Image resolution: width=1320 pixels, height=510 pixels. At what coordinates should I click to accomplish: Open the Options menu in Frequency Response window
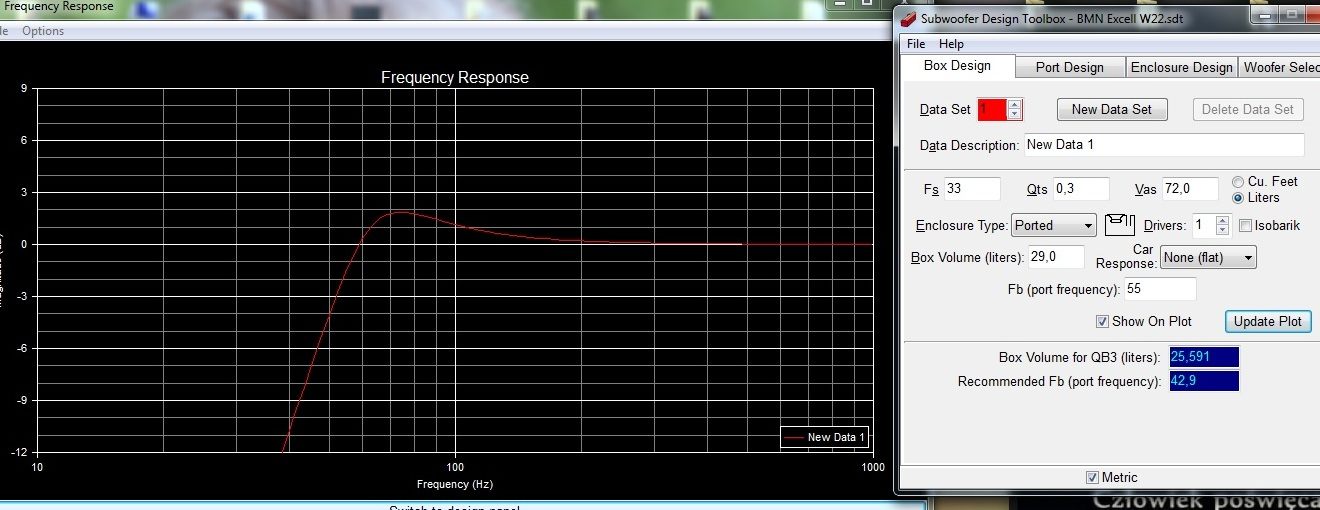[x=43, y=31]
